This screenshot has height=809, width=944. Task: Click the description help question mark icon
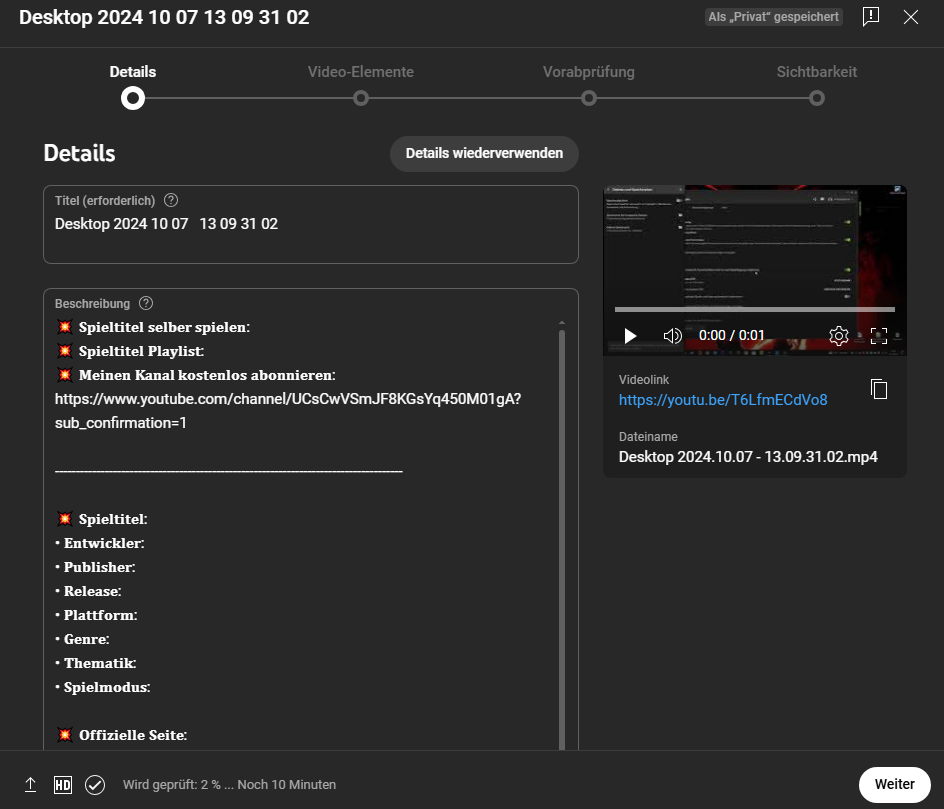click(146, 303)
